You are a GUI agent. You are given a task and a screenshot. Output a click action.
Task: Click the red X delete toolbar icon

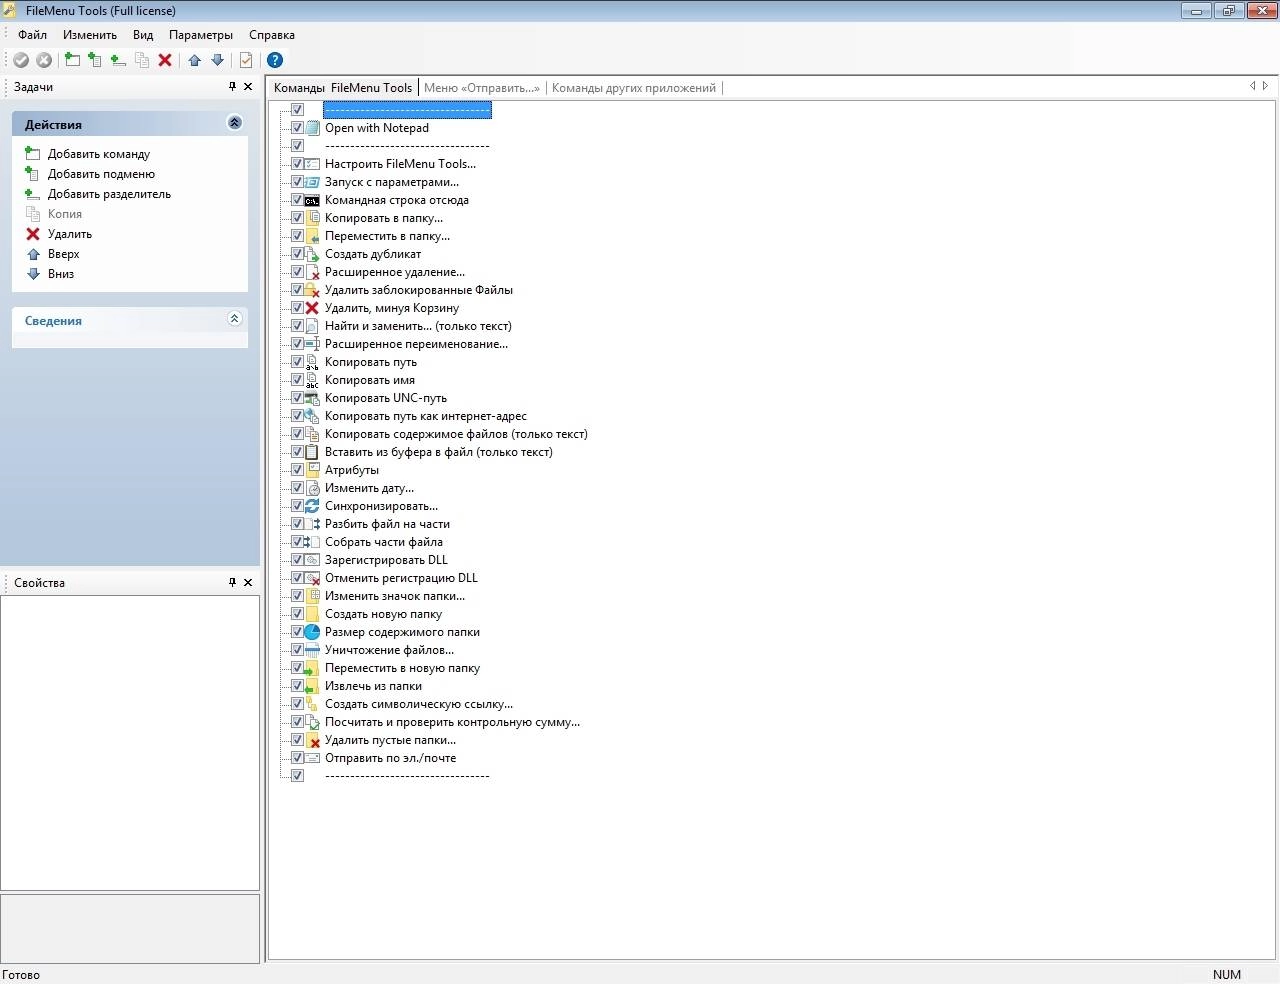(165, 60)
